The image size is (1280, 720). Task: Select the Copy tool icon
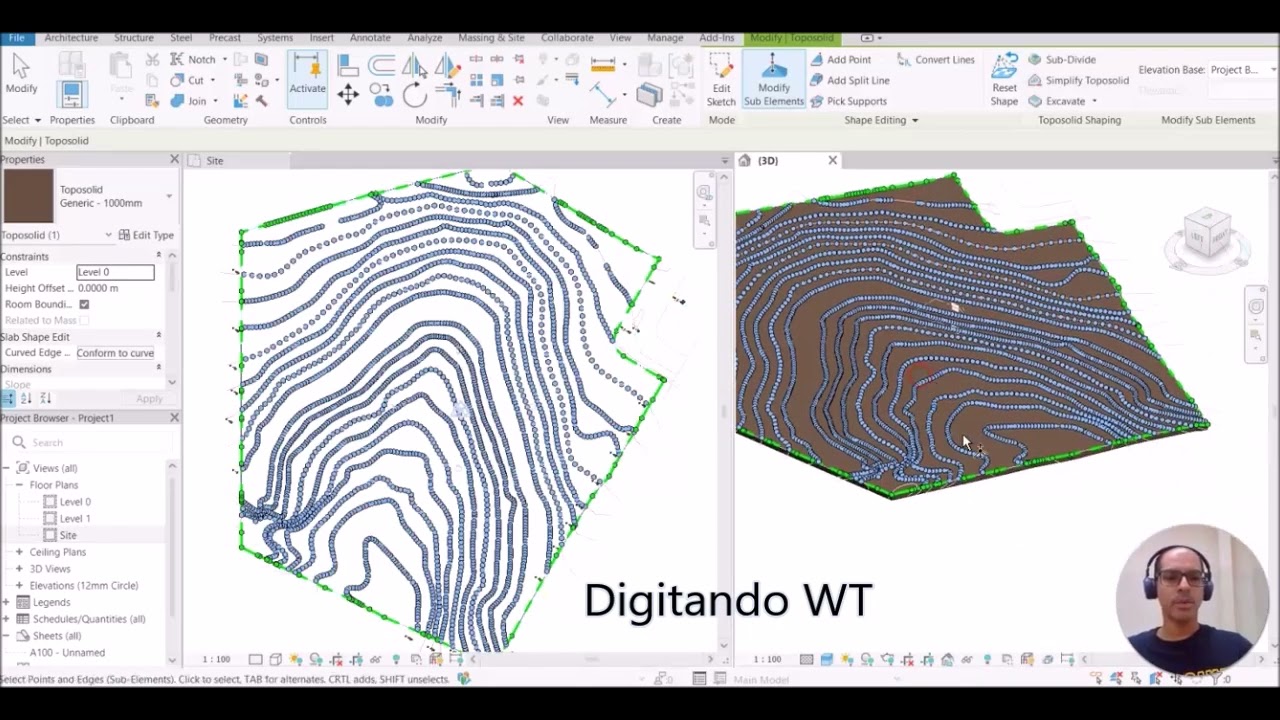pos(380,94)
